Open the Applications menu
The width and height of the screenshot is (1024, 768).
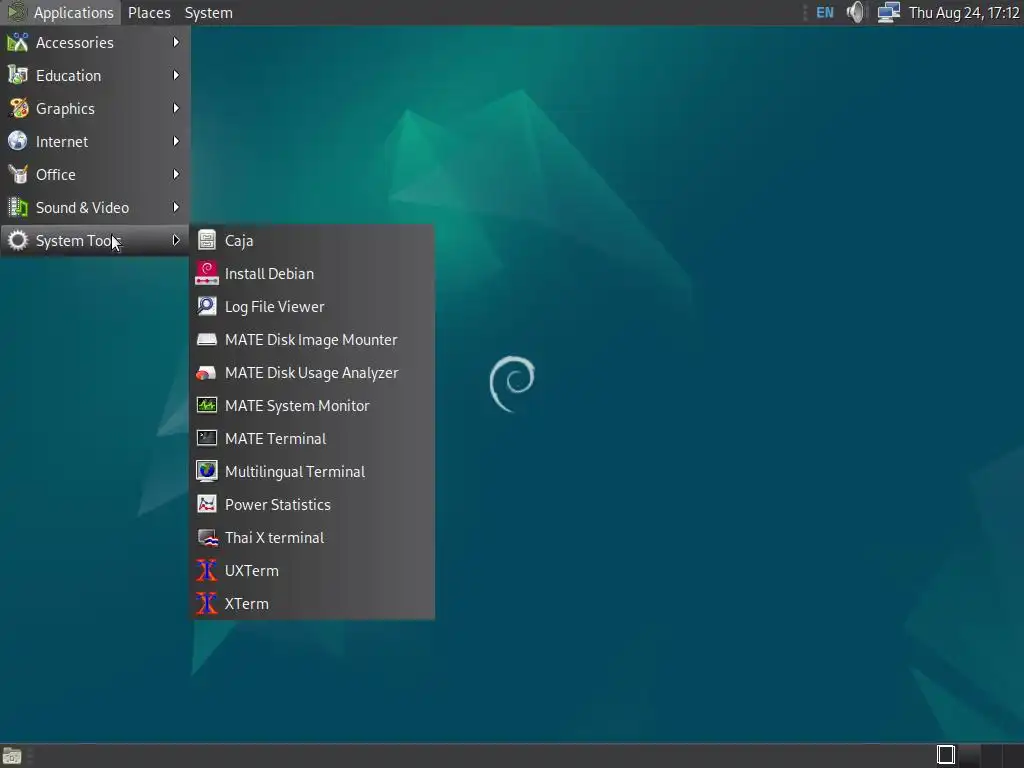pos(60,12)
